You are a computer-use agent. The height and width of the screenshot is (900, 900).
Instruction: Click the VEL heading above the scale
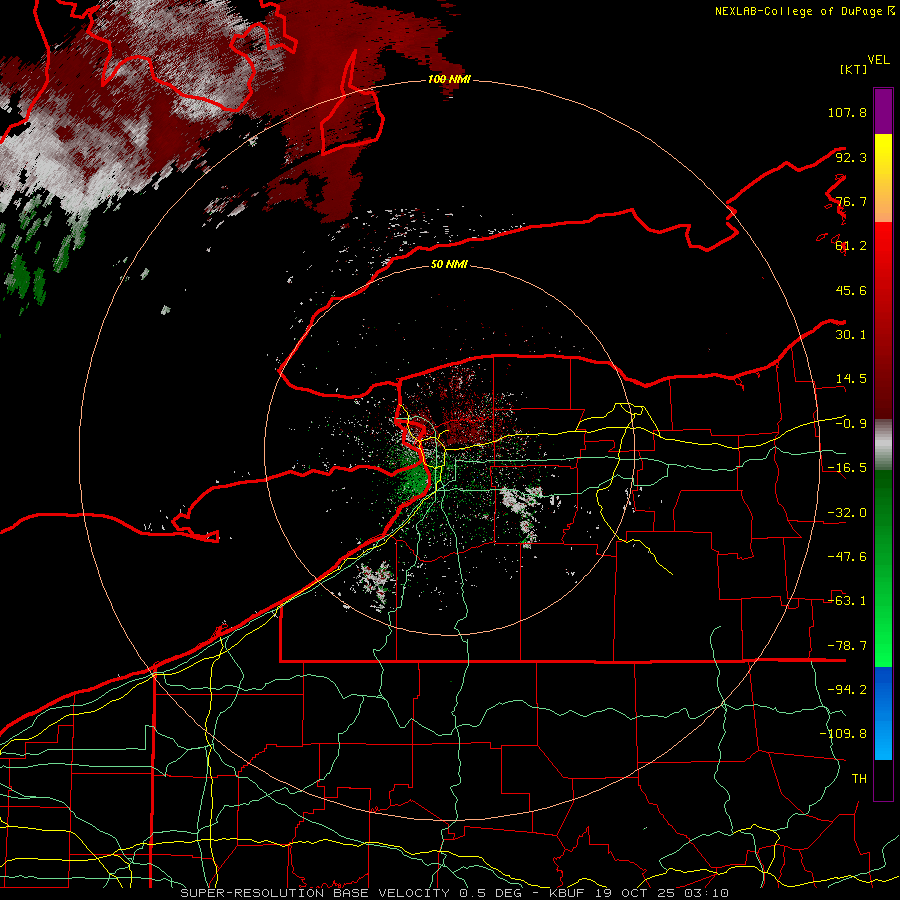[878, 60]
